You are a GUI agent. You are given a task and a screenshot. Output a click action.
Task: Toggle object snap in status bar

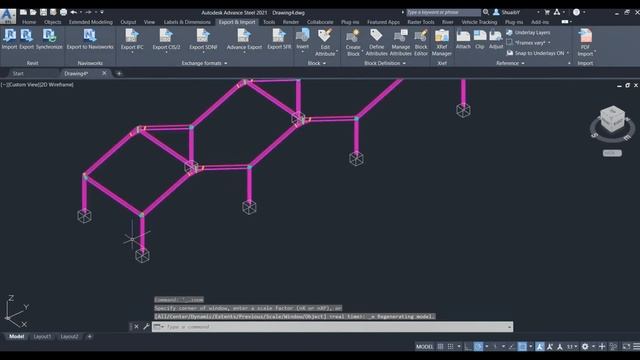(522, 347)
